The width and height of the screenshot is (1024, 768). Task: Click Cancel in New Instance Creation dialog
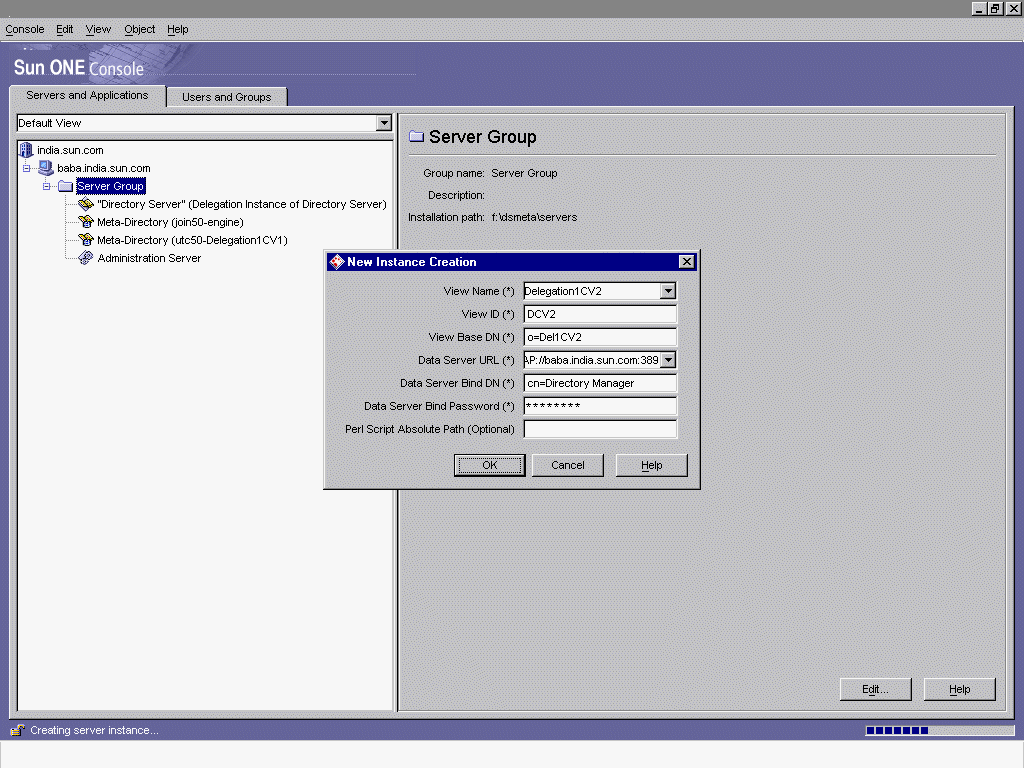(x=568, y=465)
